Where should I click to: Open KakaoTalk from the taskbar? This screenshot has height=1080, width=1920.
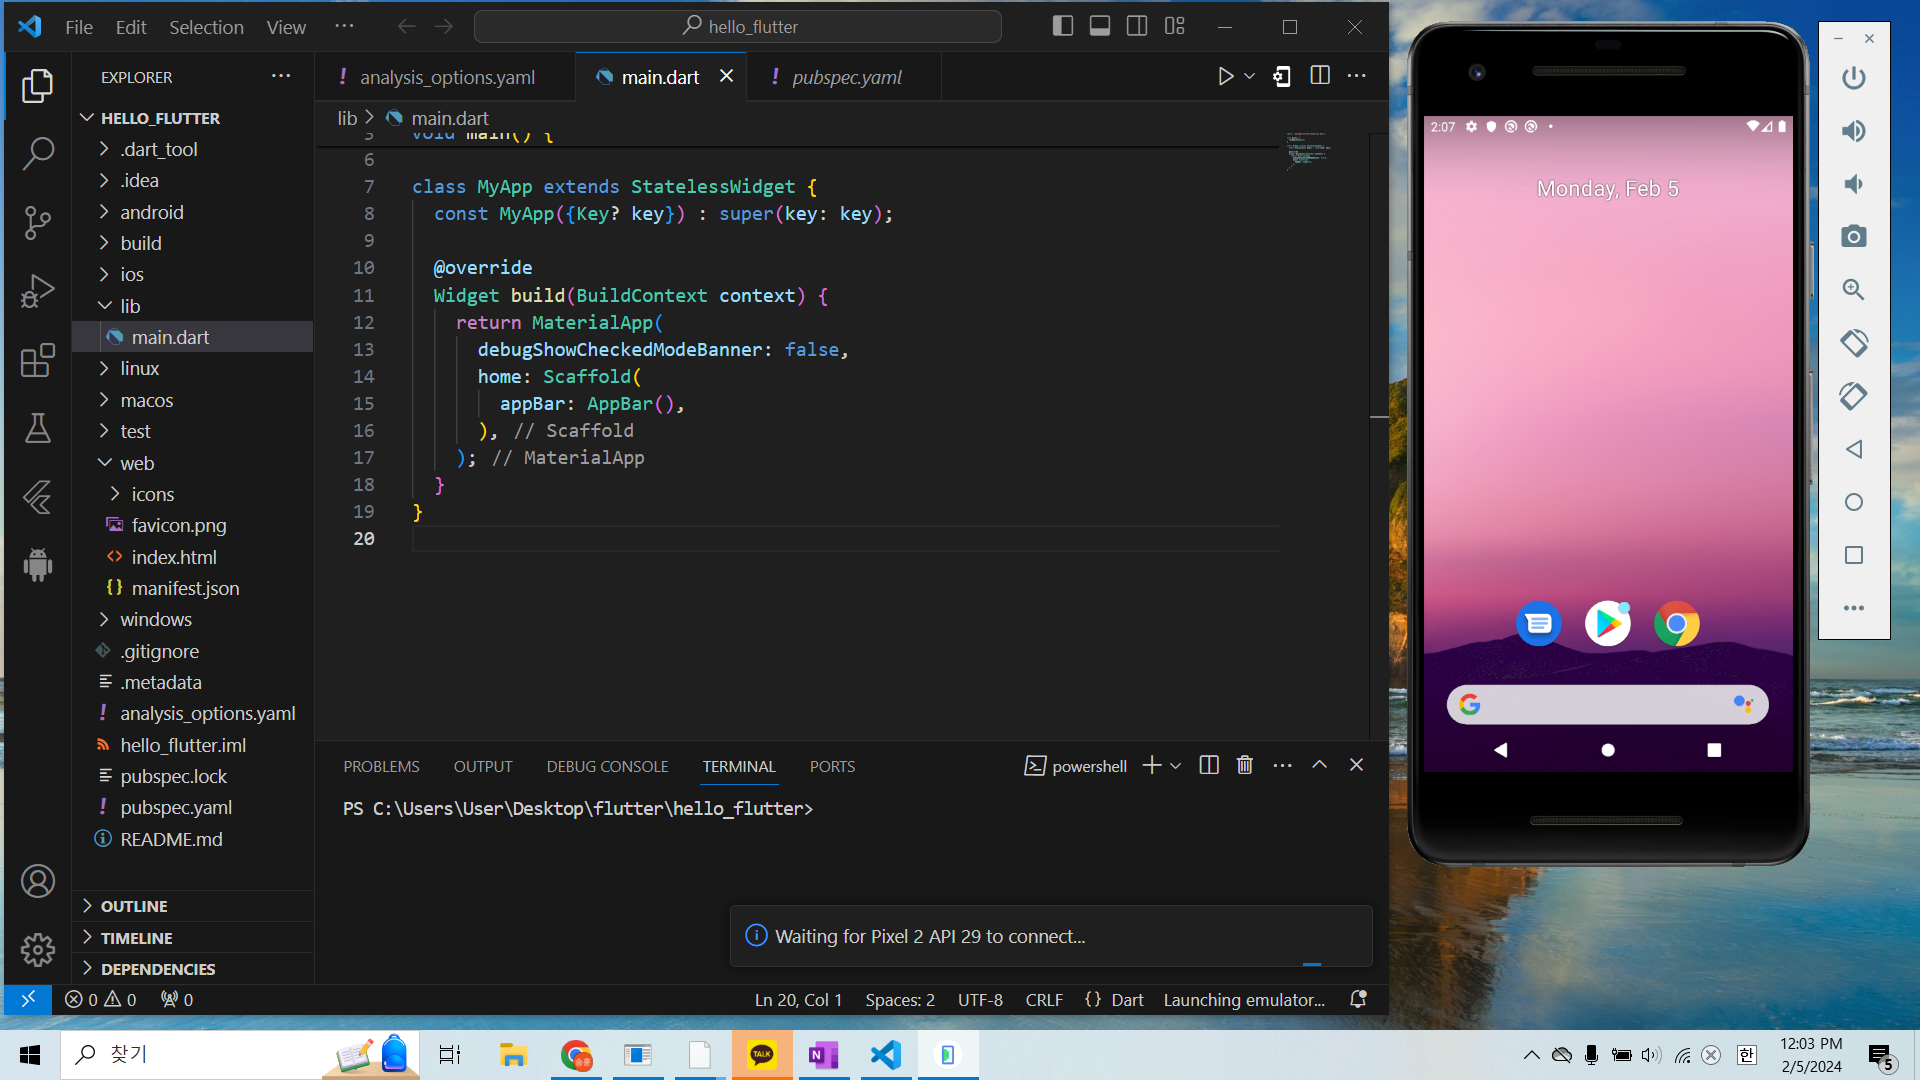(762, 1055)
